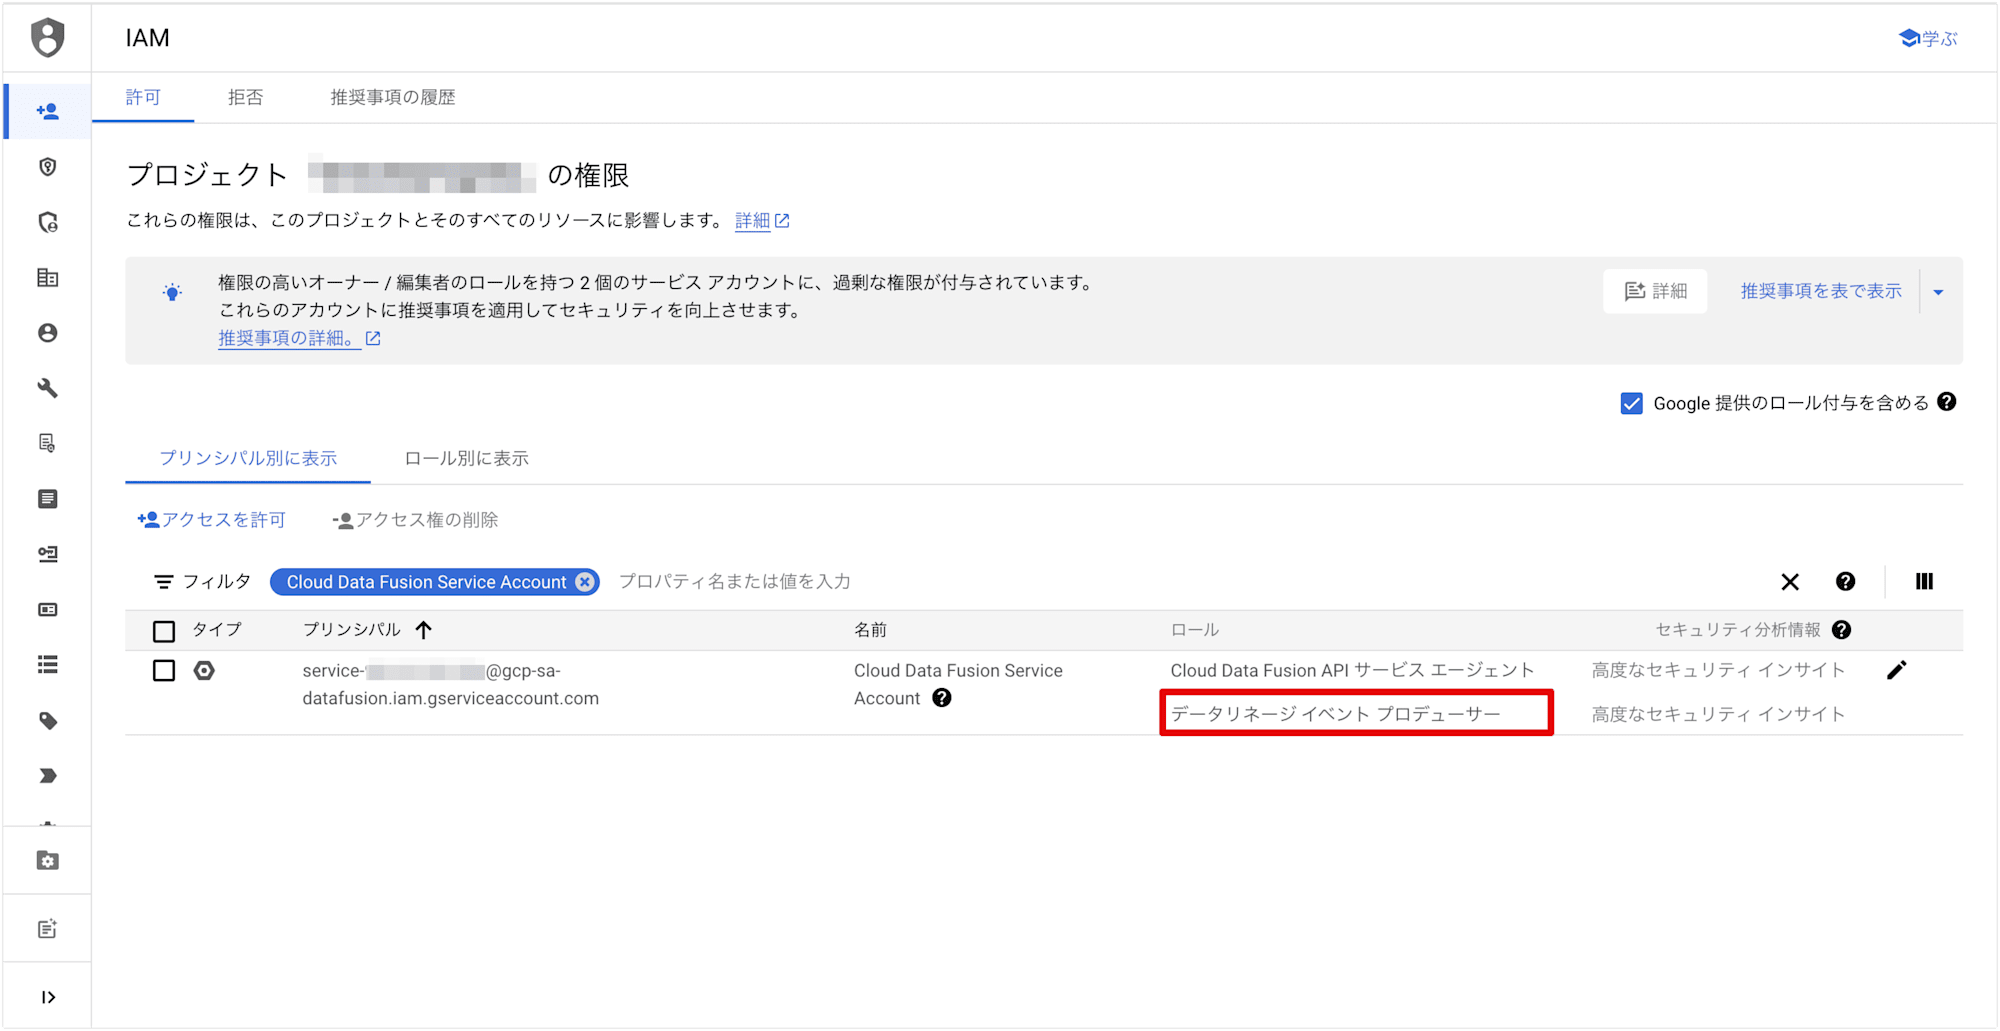
Task: Open the lined document sidebar icon
Action: coord(47,499)
